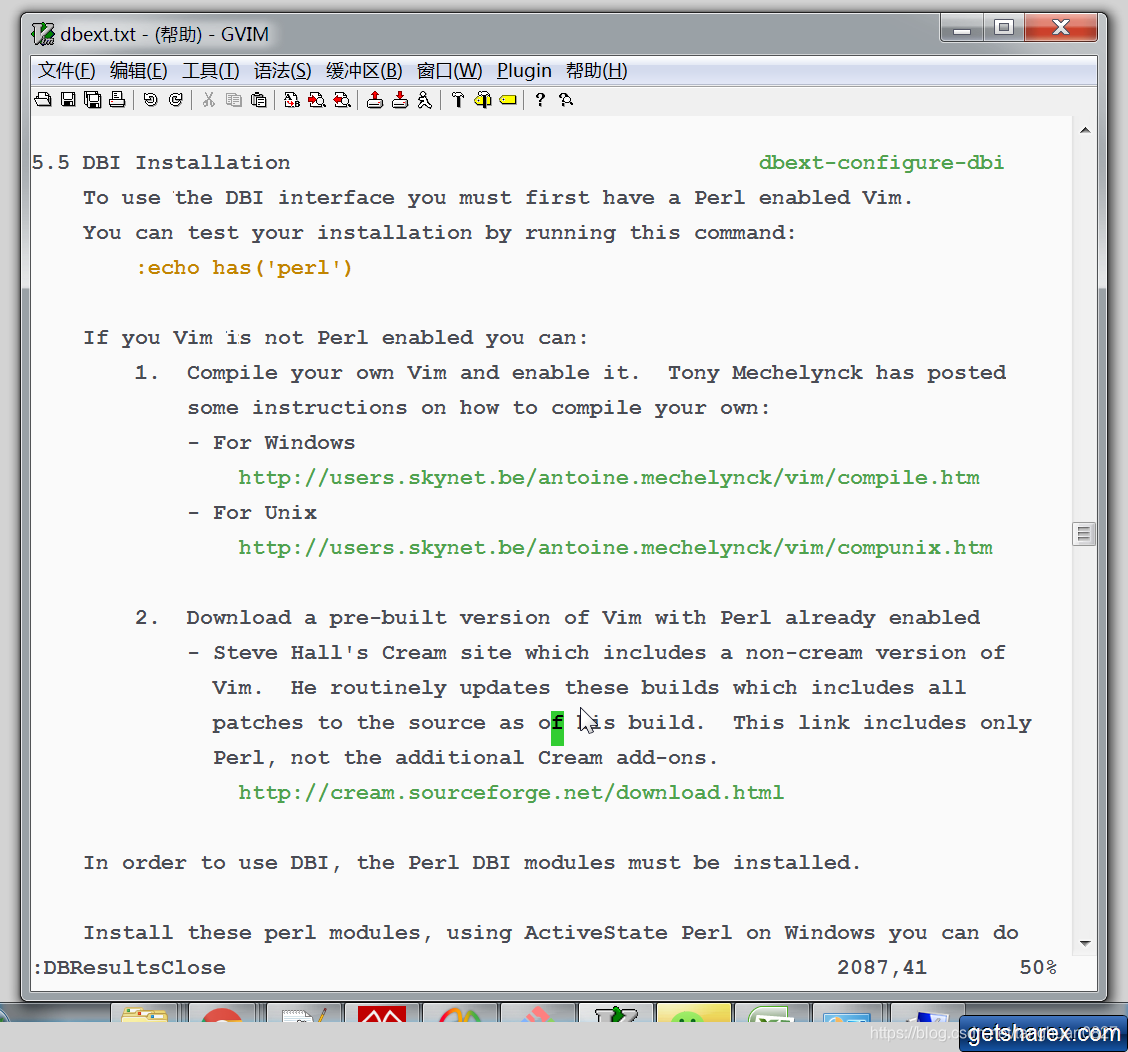Click the compile.htm Windows instructions link
This screenshot has width=1128, height=1052.
click(609, 478)
